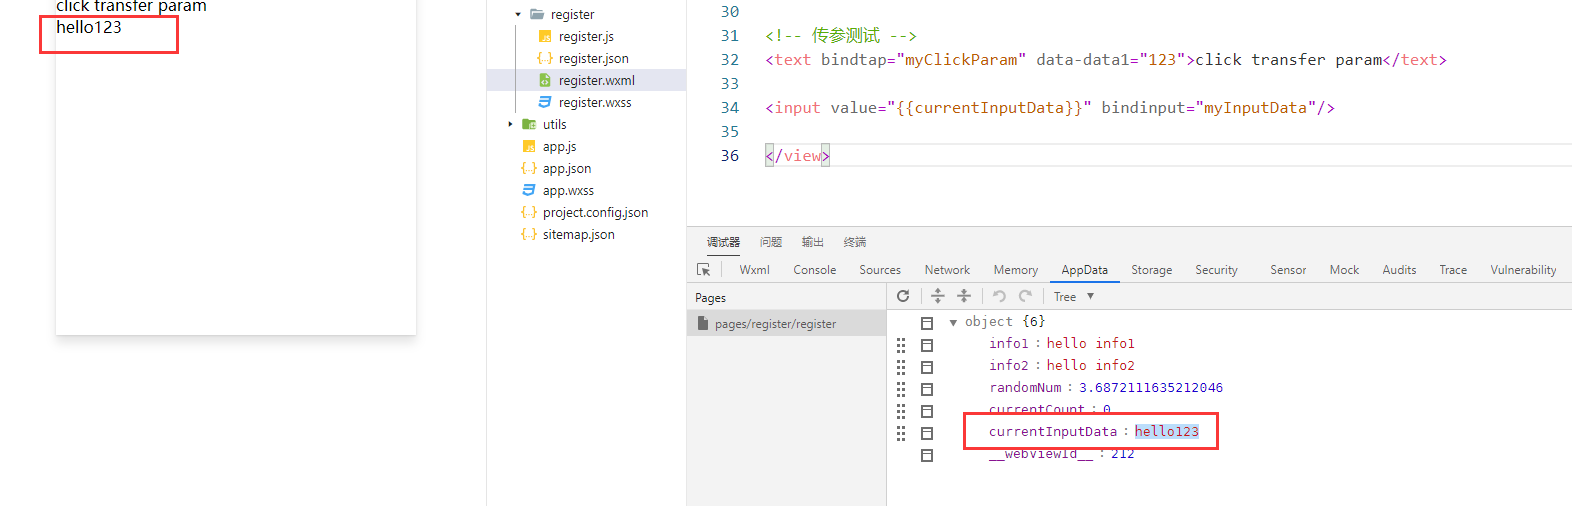This screenshot has height=506, width=1572.
Task: Open the Sources debugger tab
Action: (880, 270)
